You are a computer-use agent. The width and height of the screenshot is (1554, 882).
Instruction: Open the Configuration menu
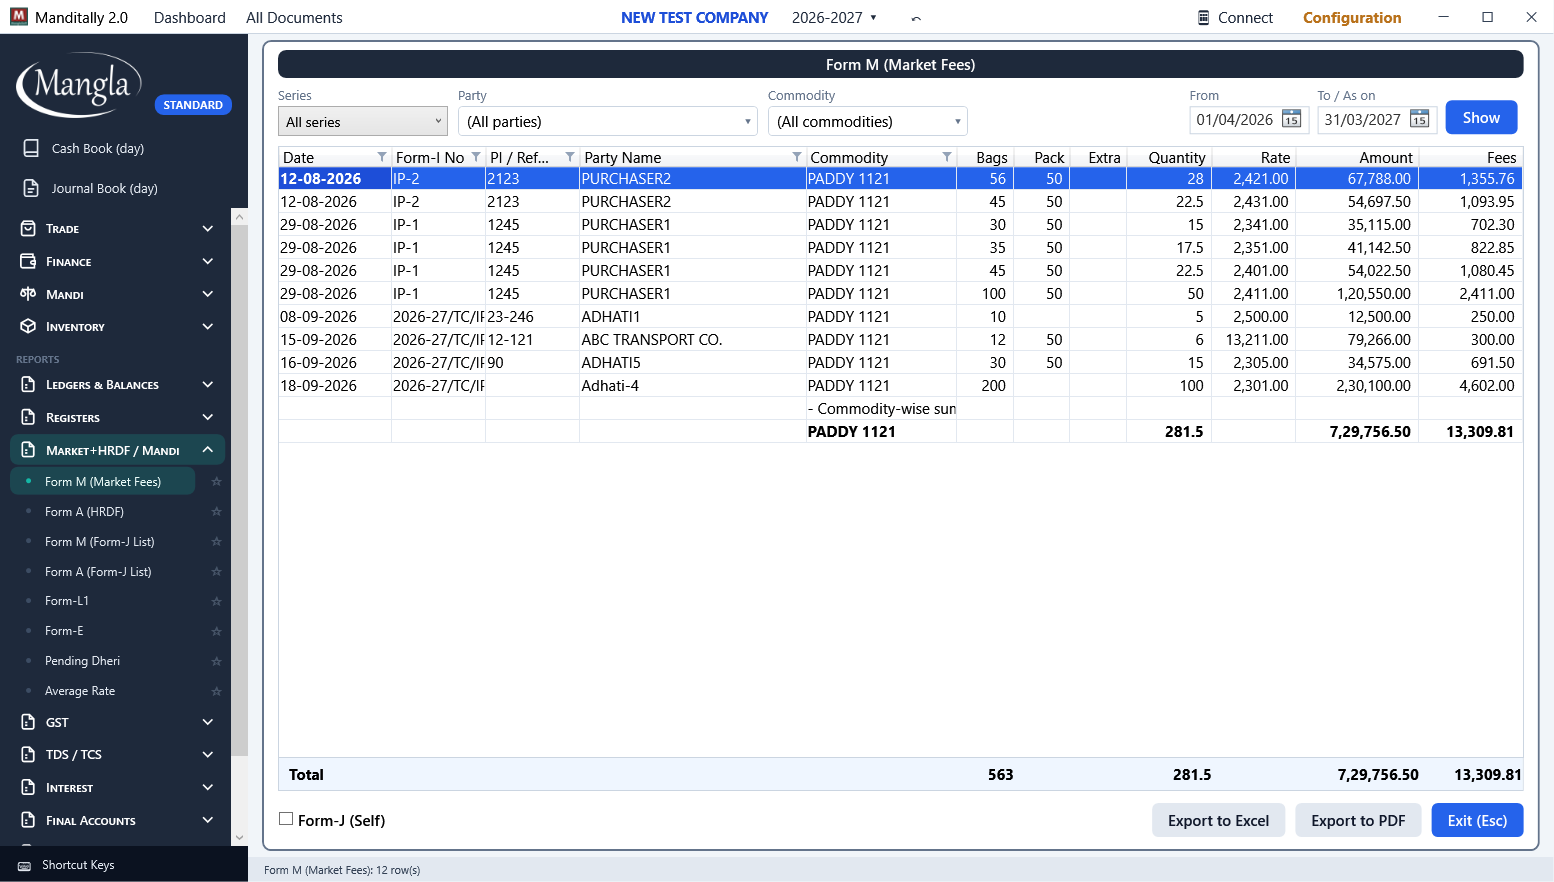tap(1352, 18)
